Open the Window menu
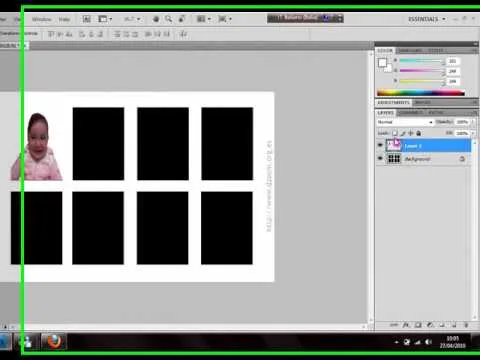The image size is (480, 360). pos(42,19)
